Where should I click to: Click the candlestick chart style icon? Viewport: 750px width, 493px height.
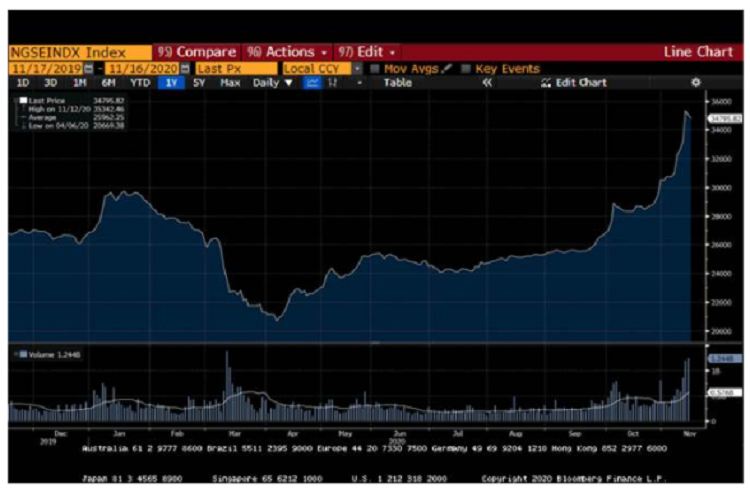(329, 83)
